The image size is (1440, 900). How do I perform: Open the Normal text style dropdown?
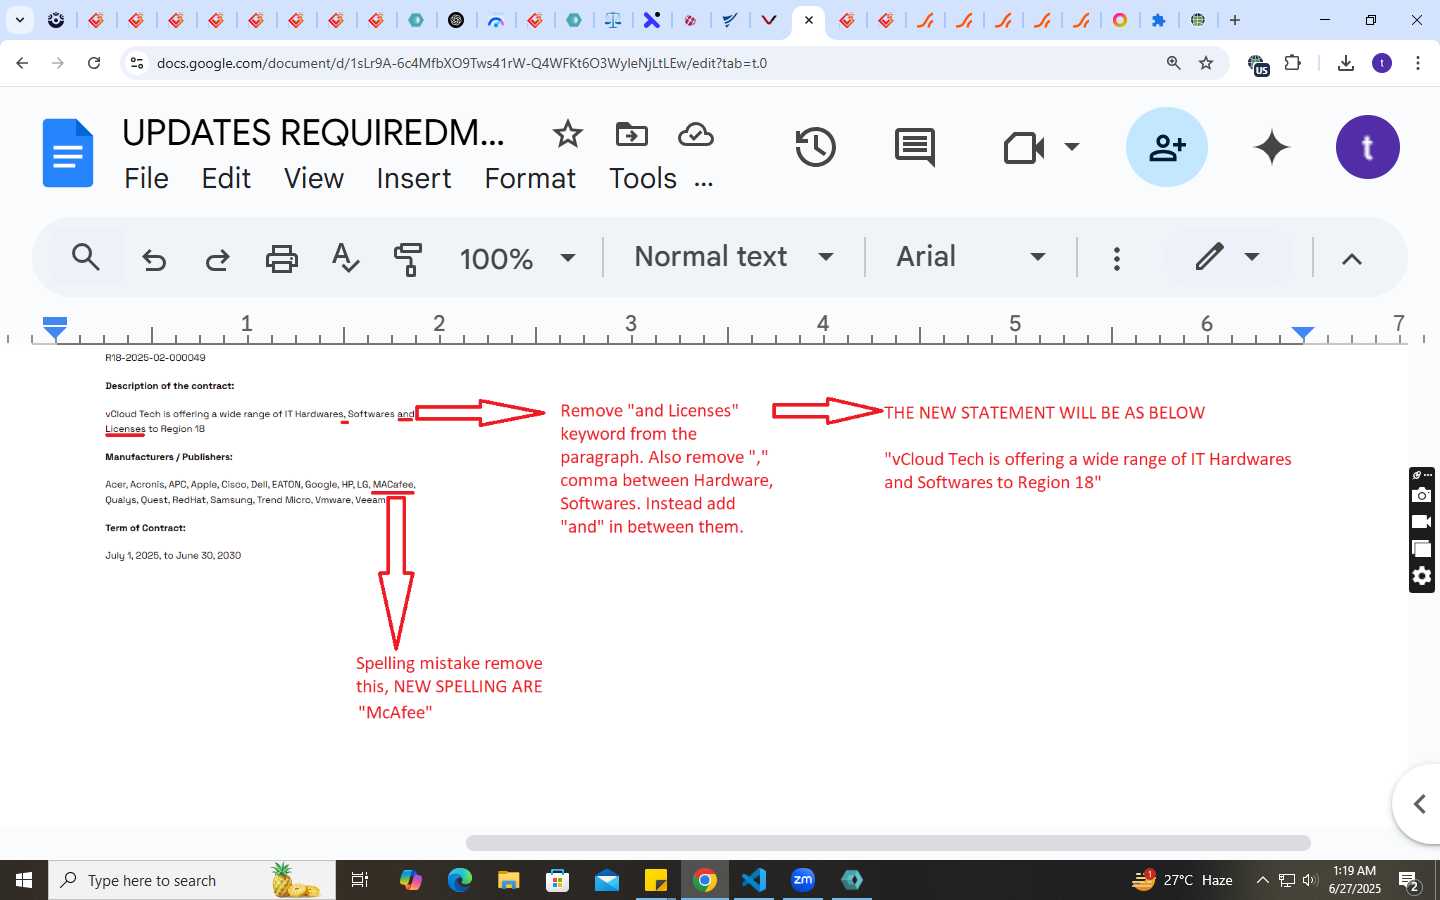click(x=734, y=257)
